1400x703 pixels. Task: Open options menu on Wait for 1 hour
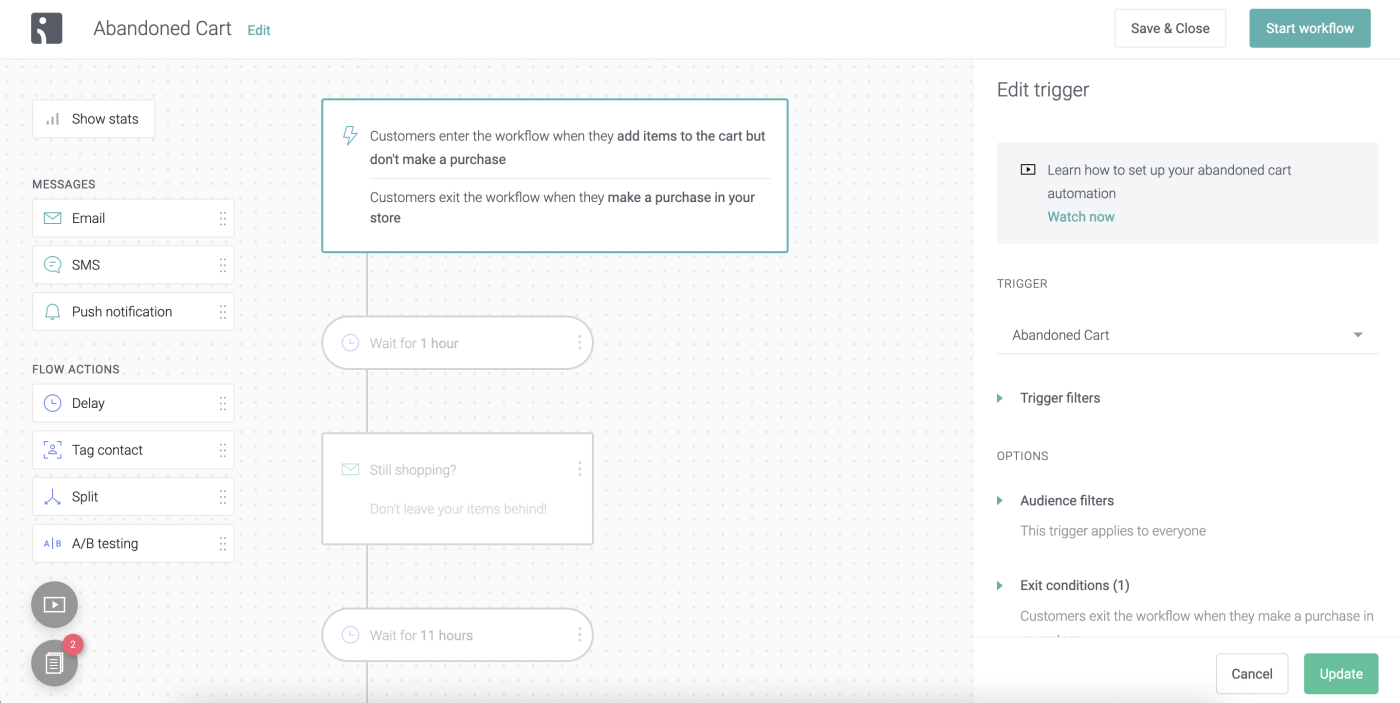(579, 343)
